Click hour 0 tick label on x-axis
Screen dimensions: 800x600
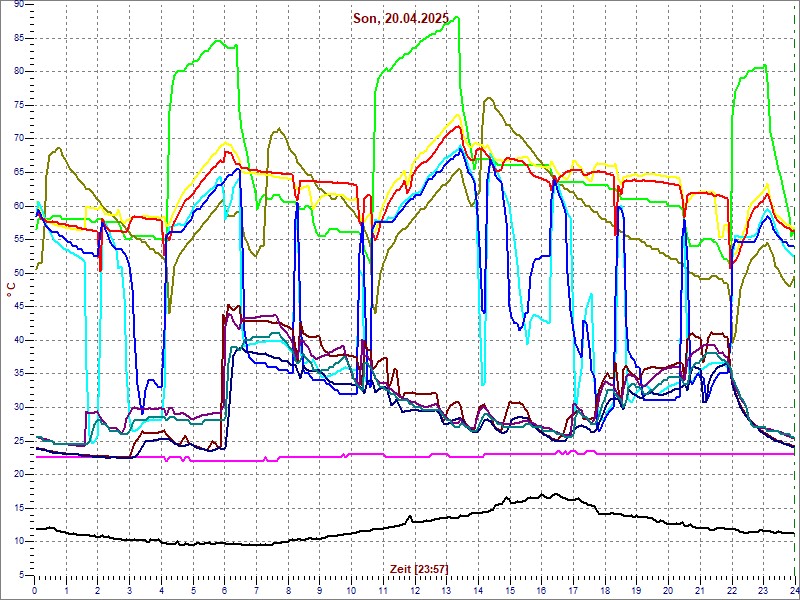point(35,590)
